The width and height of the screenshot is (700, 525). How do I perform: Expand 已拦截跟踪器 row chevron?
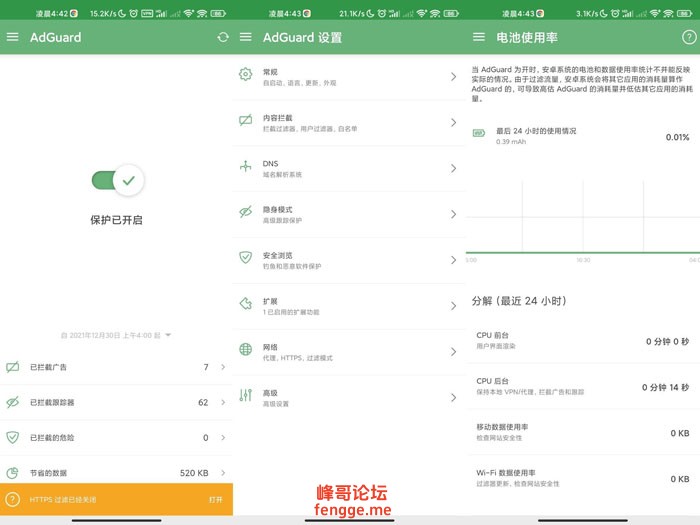pos(223,402)
